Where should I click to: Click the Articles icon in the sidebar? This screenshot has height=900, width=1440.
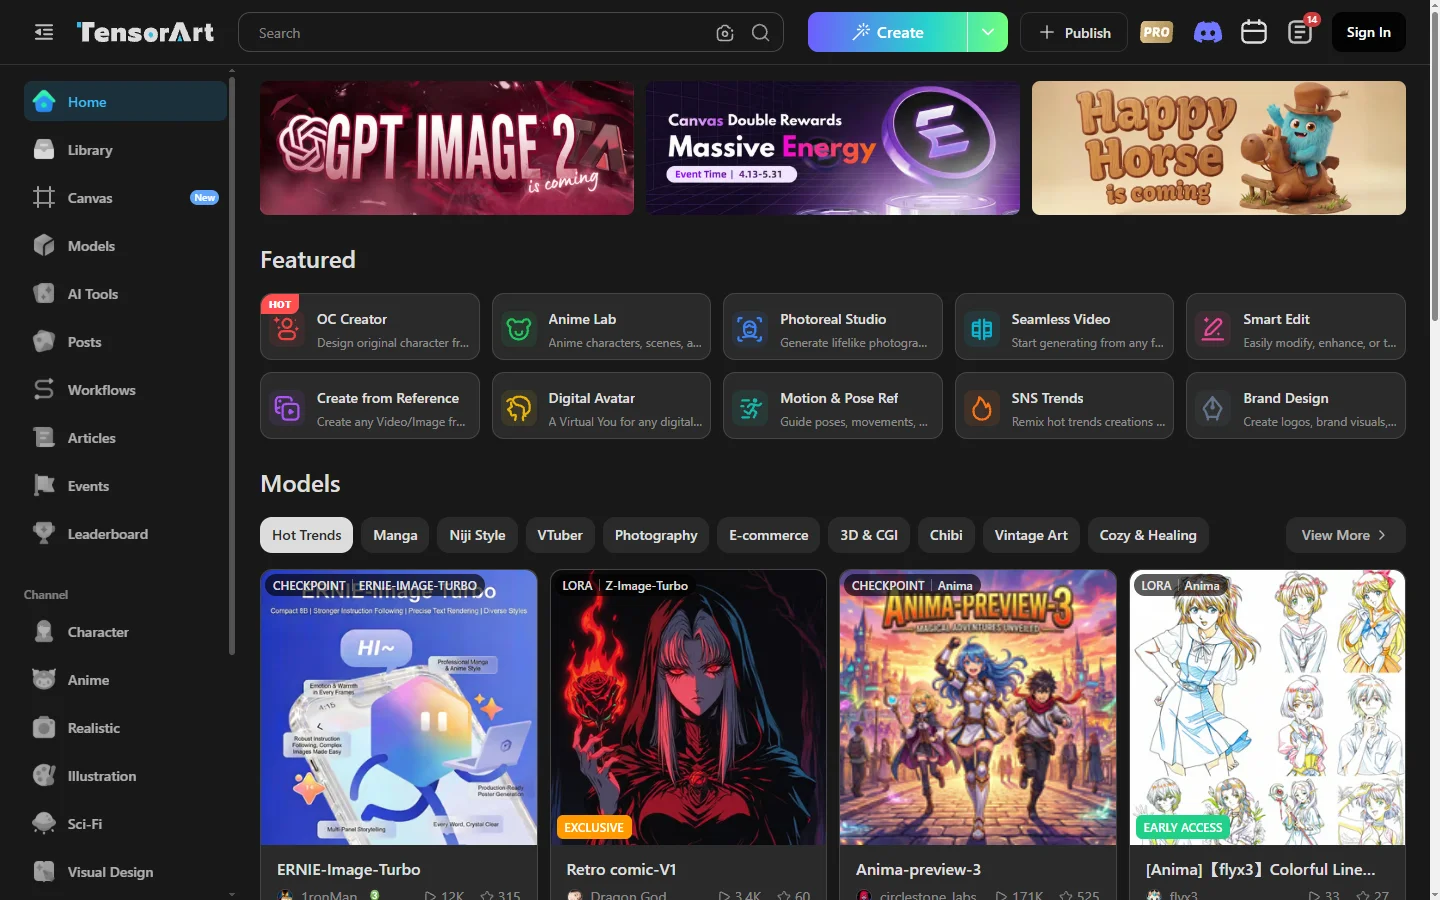[x=44, y=438]
